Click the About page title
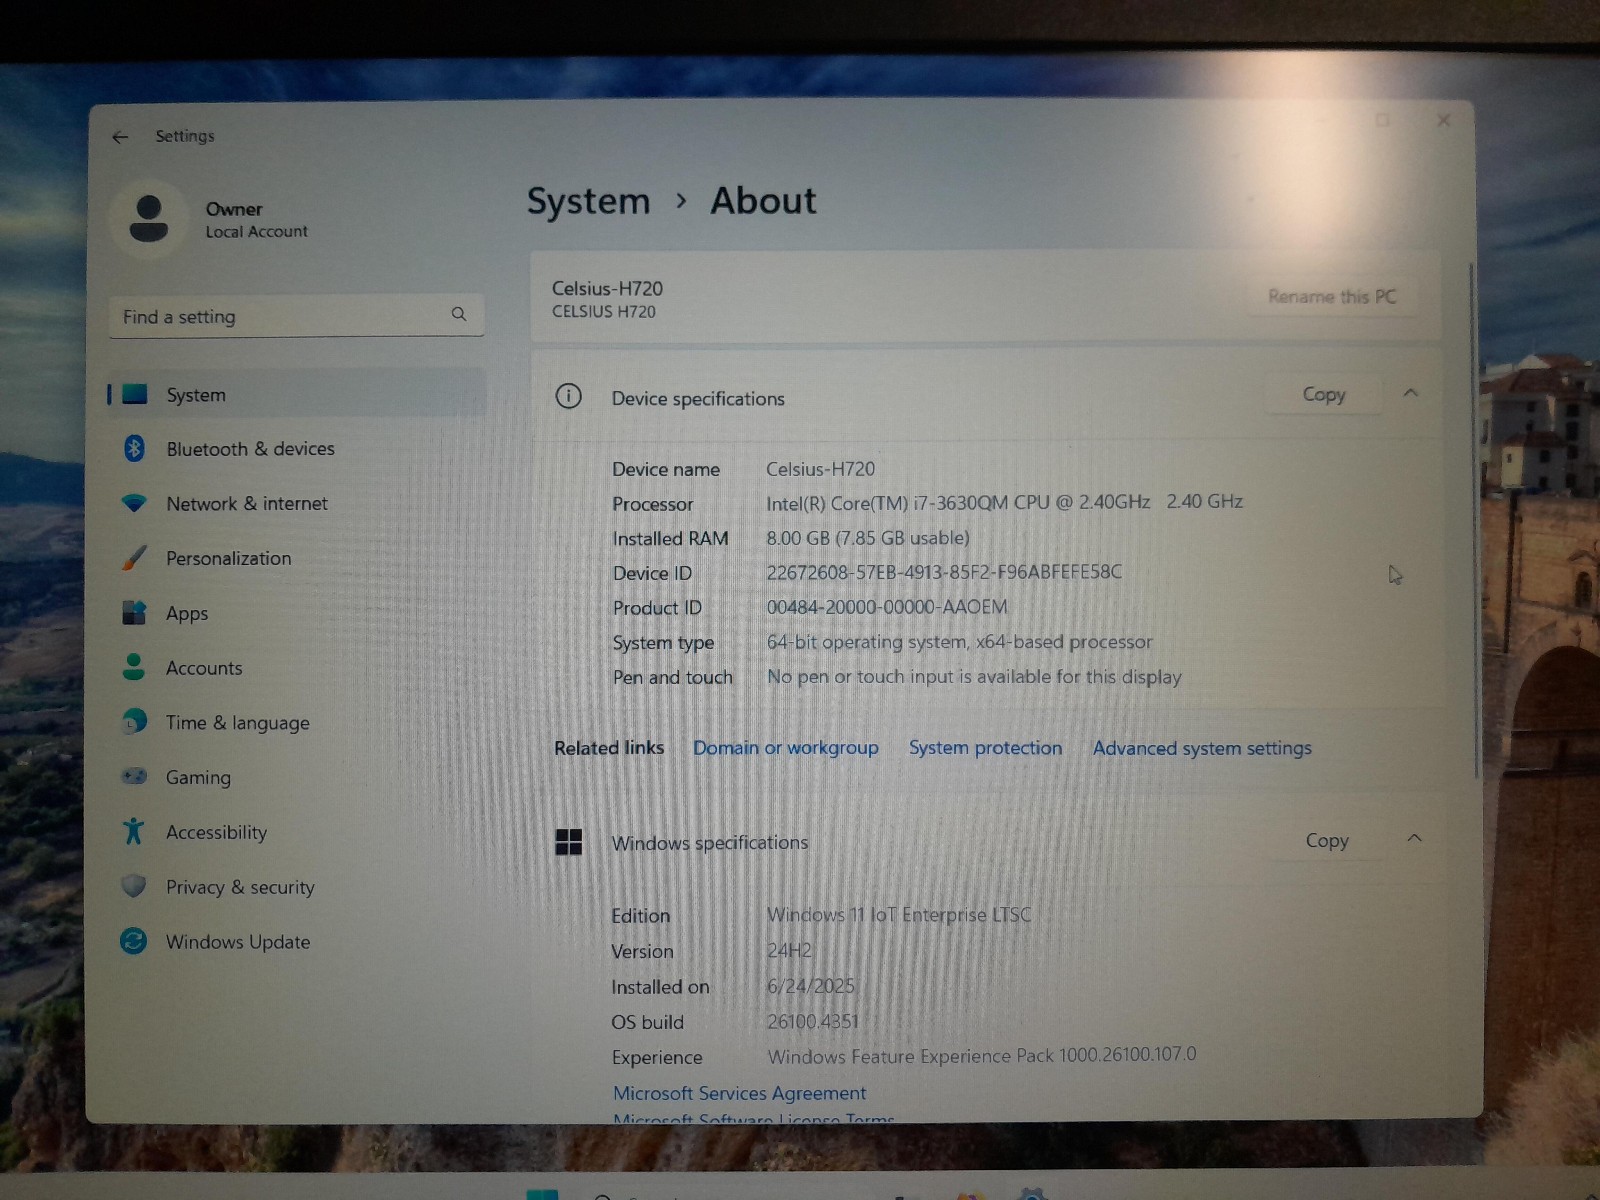The height and width of the screenshot is (1200, 1600). tap(763, 201)
